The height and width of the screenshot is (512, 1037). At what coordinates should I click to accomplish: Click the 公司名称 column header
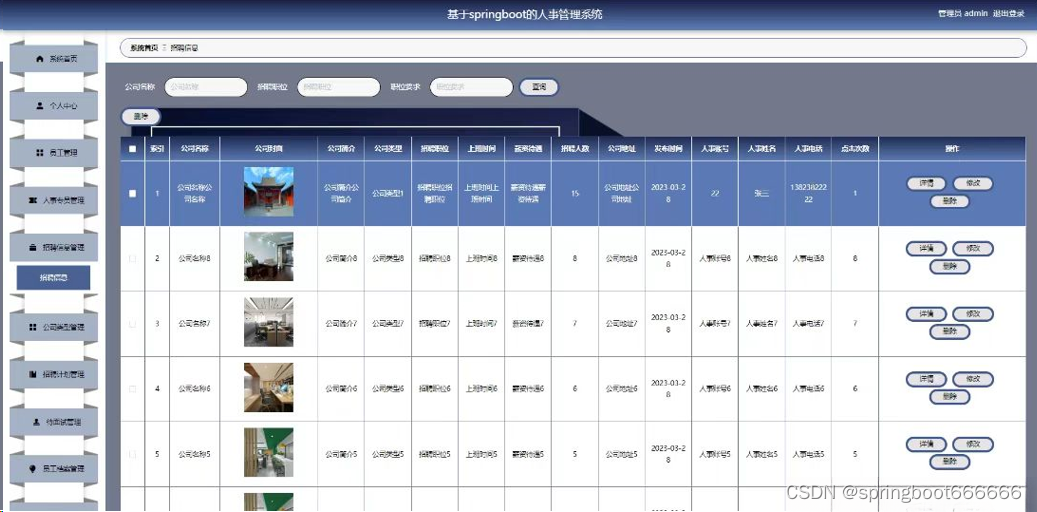tap(194, 149)
